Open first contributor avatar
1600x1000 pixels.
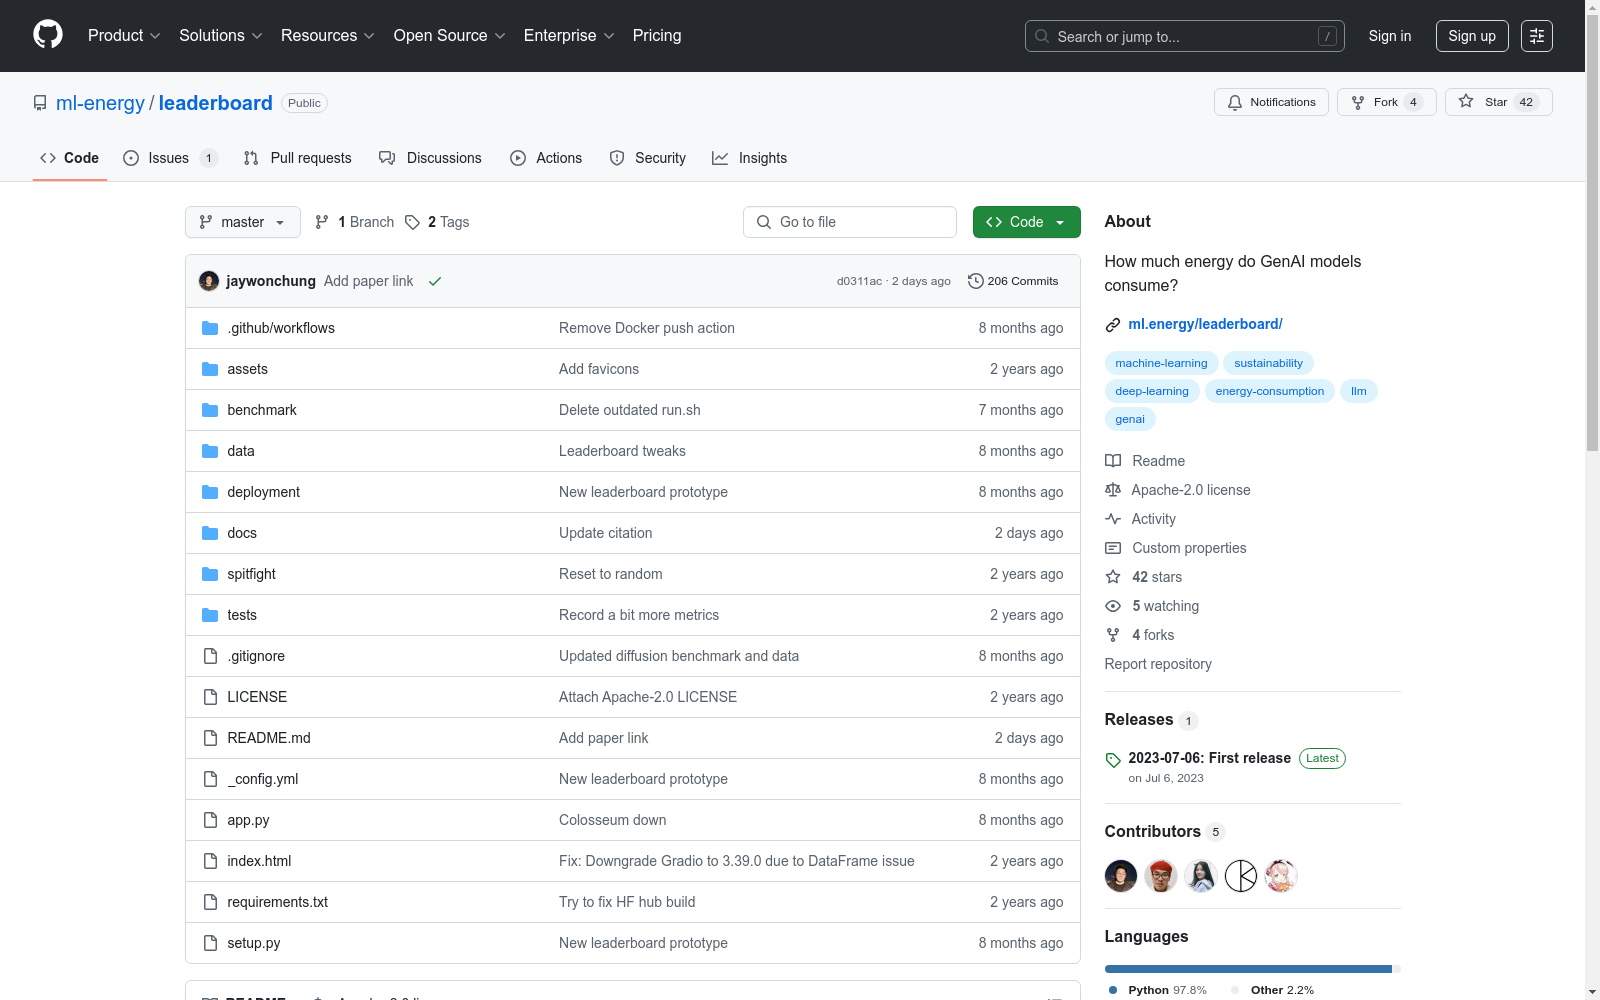tap(1121, 876)
